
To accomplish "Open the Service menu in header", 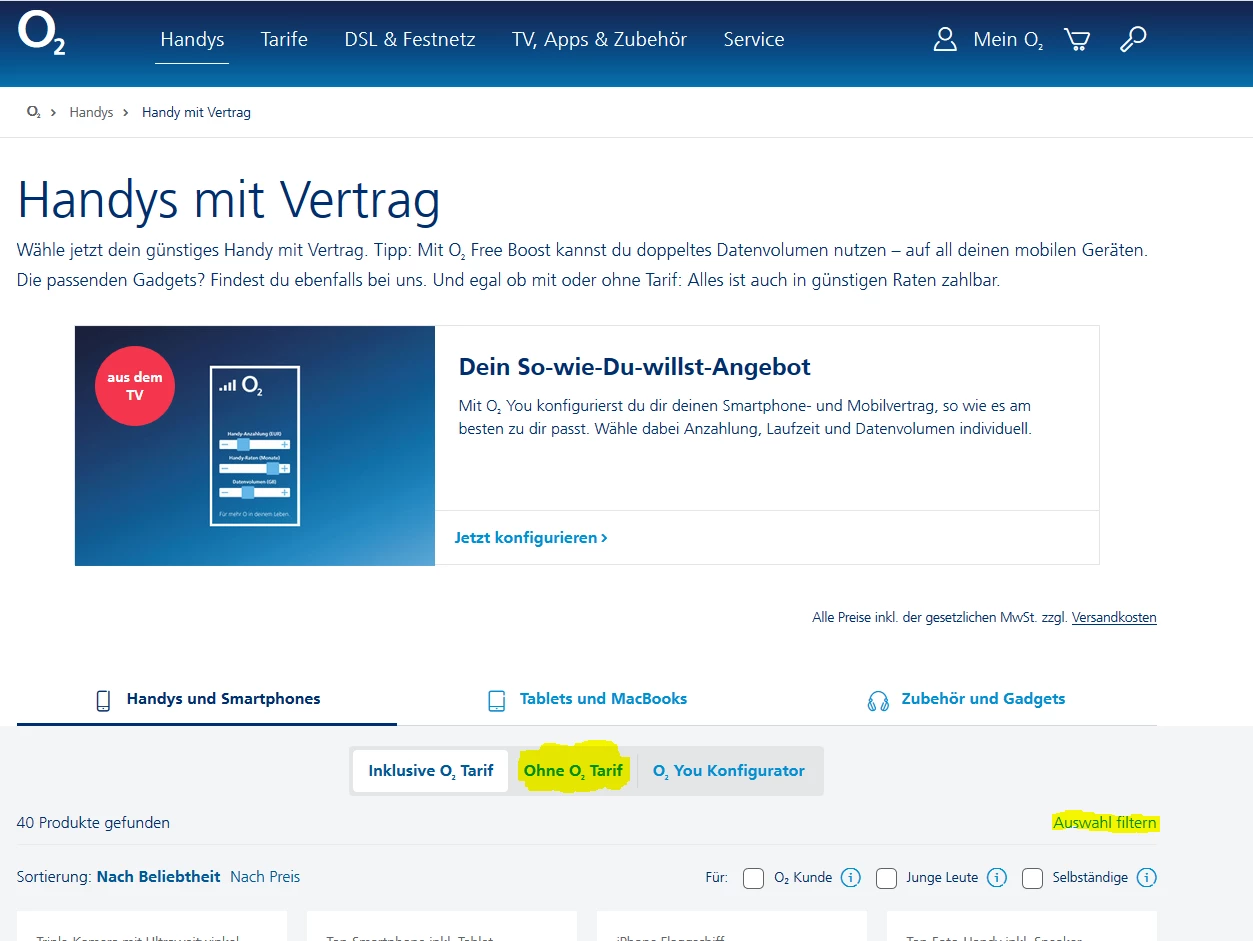I will [x=754, y=40].
